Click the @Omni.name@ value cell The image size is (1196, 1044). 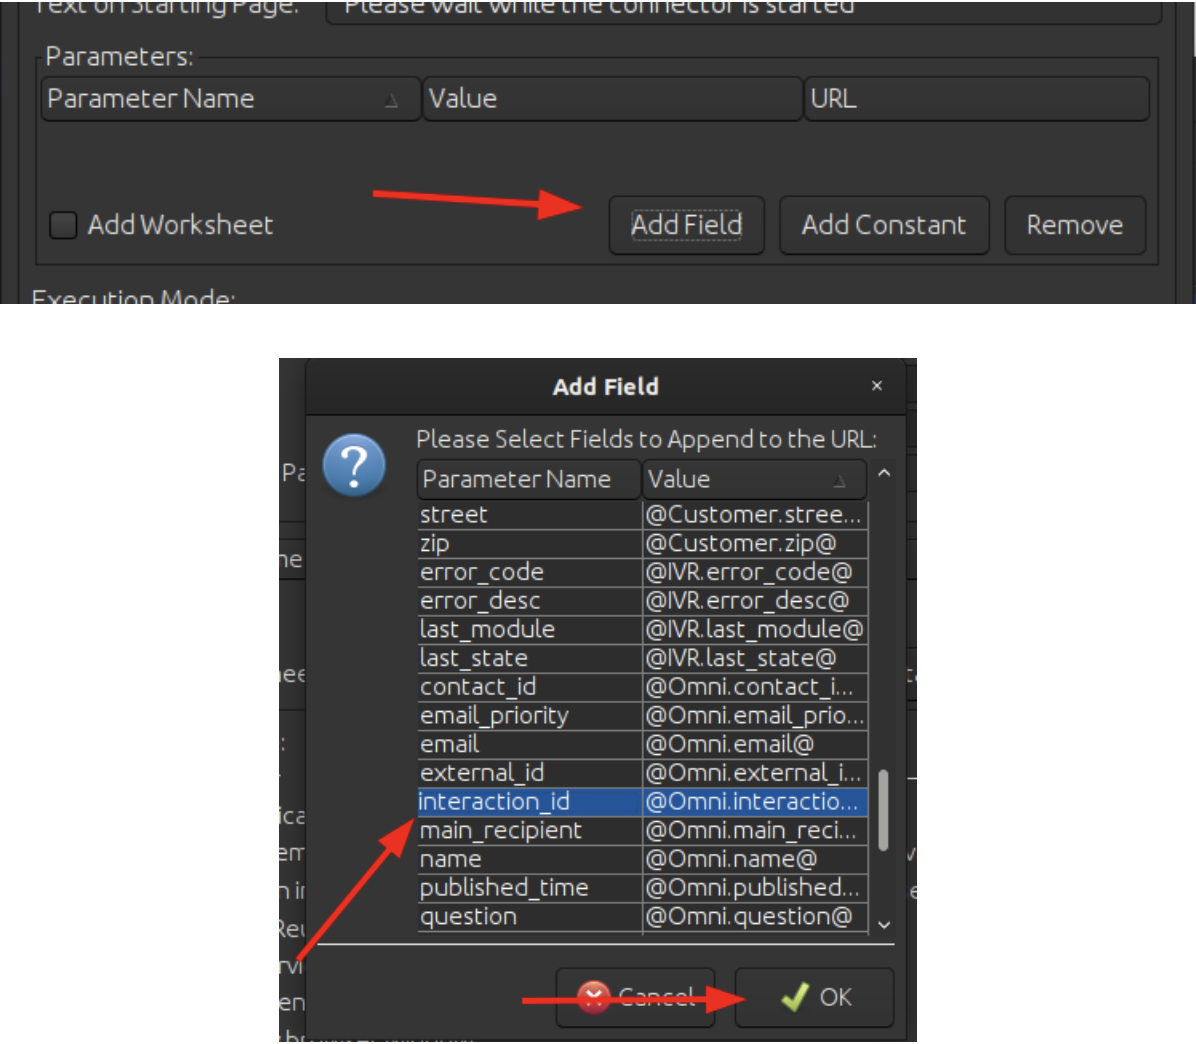click(x=755, y=859)
